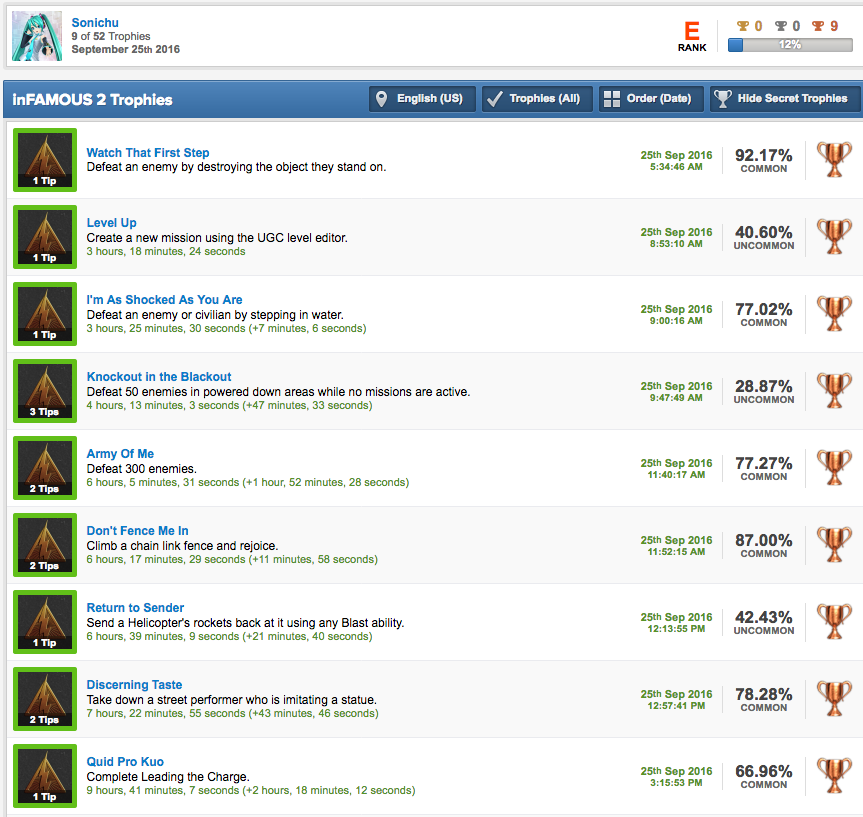
Task: Open the Knockout in the Blackout link
Action: (x=159, y=377)
